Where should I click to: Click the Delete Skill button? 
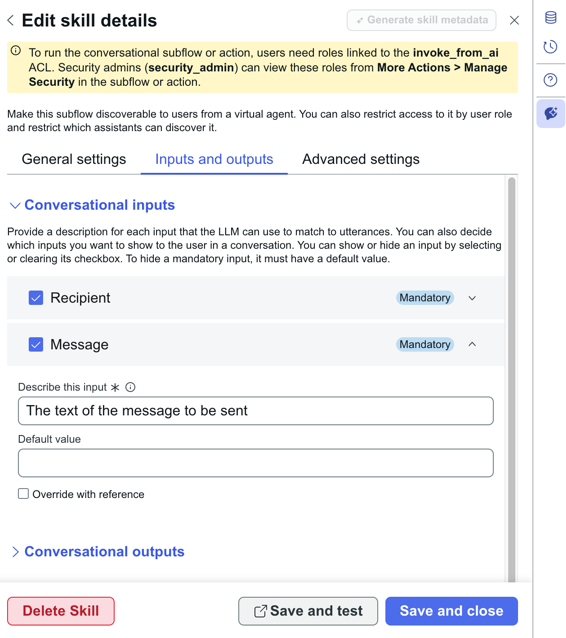(61, 611)
